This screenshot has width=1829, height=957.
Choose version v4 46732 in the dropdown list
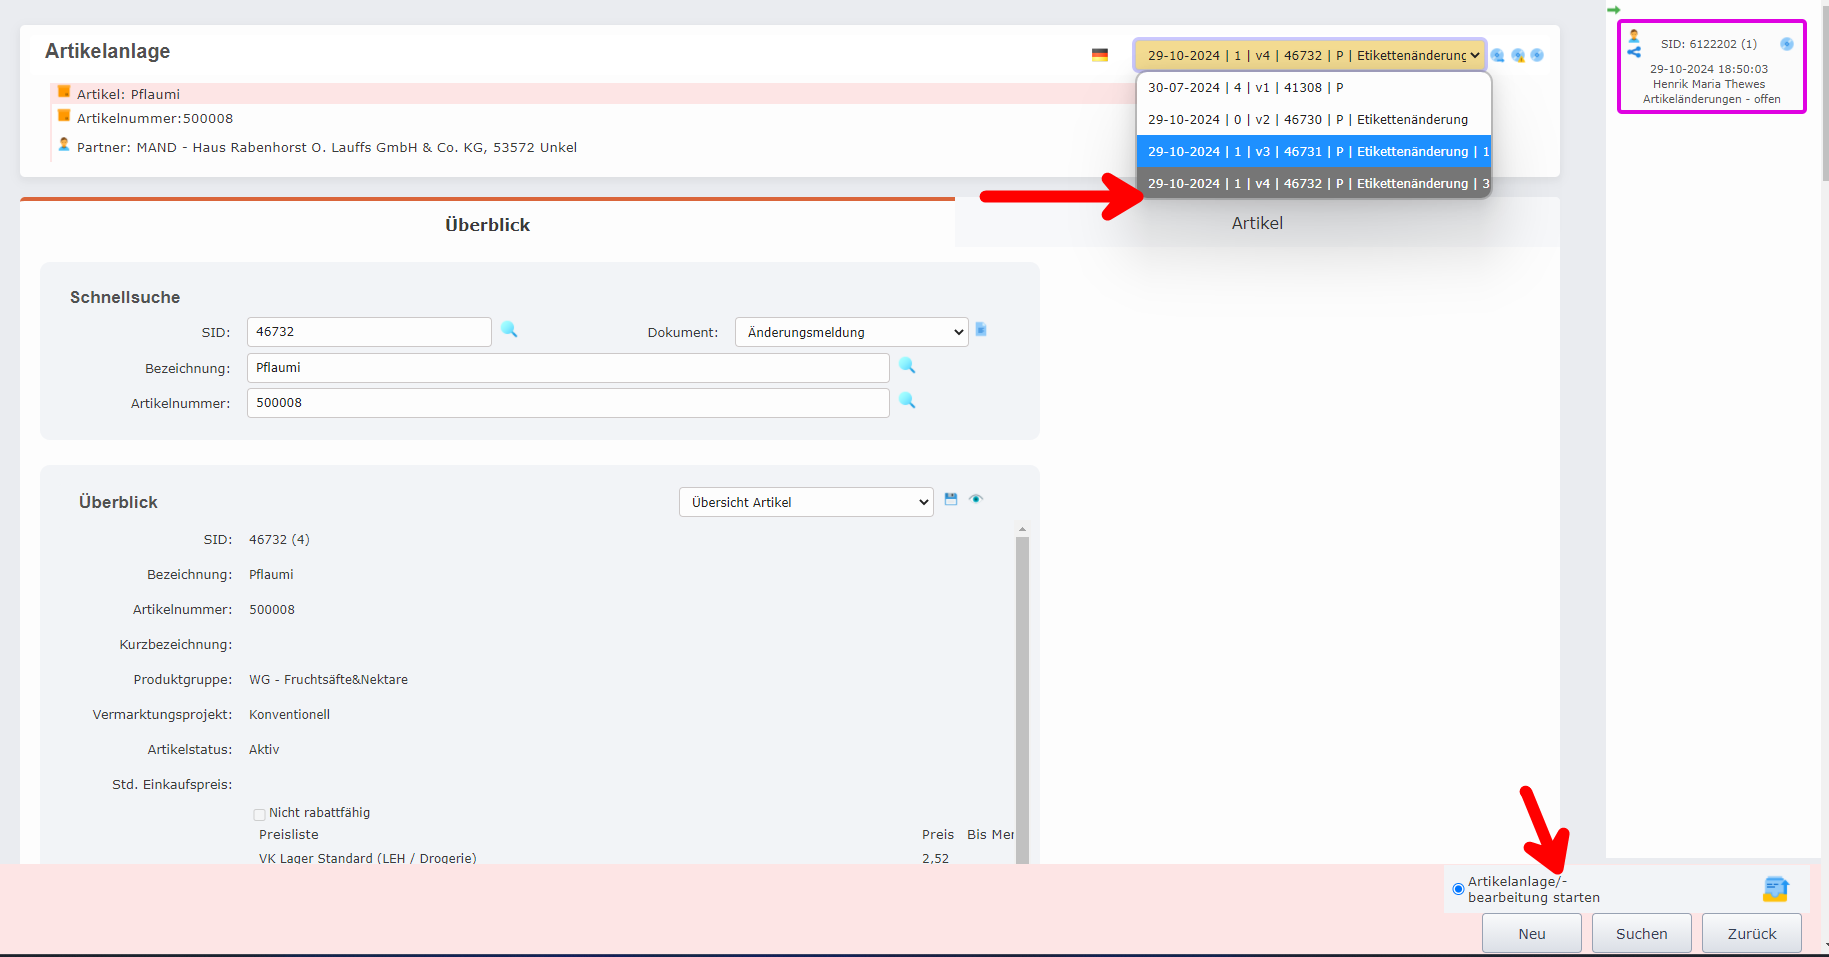tap(1313, 184)
